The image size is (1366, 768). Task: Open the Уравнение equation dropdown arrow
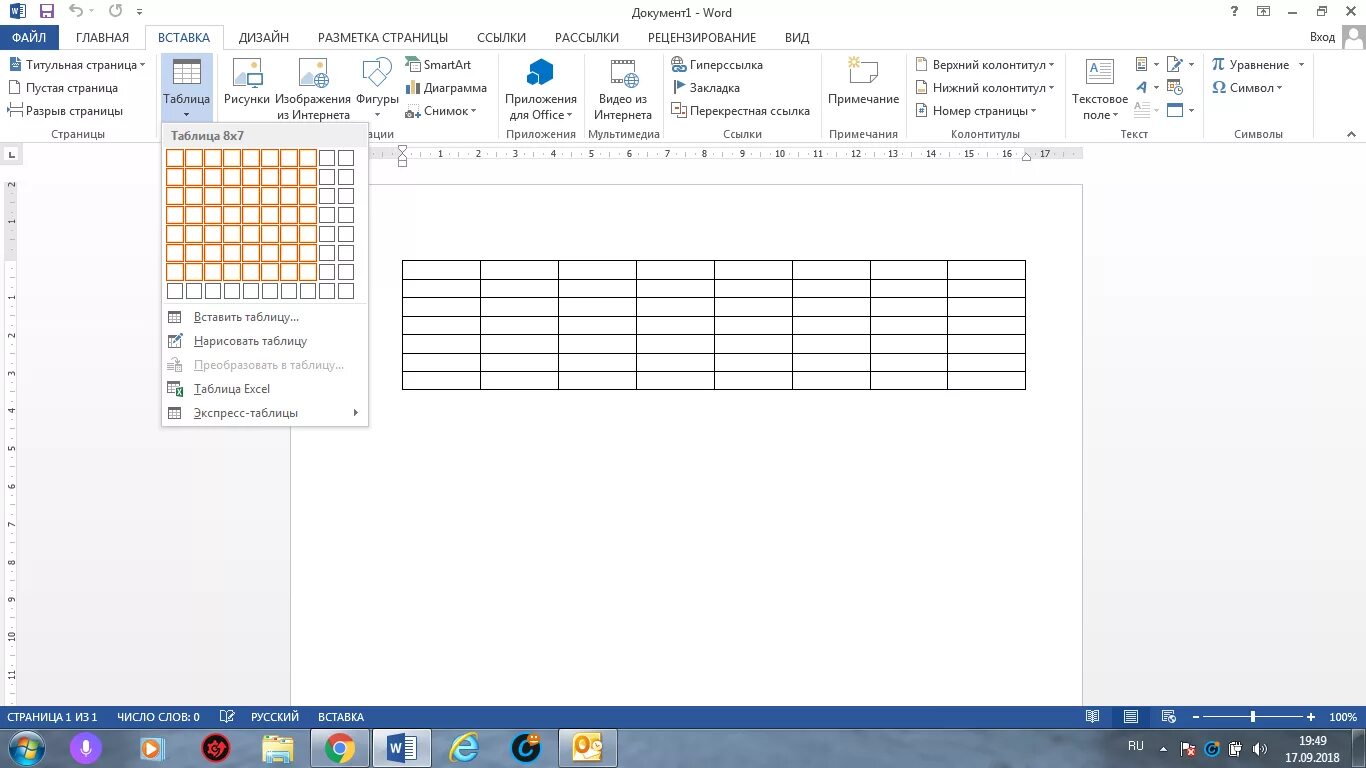pos(1301,65)
